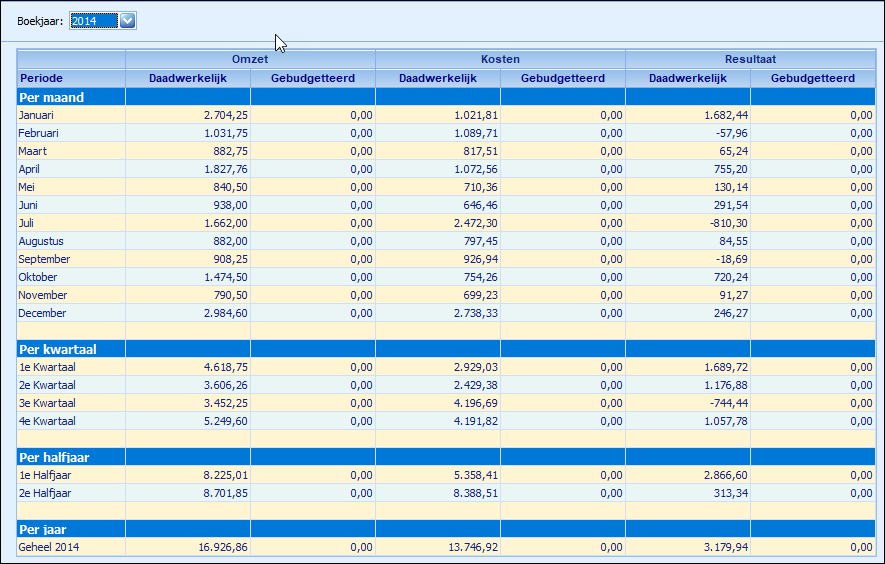This screenshot has width=885, height=564.
Task: Click the 3e Kwartaal row
Action: (x=446, y=403)
